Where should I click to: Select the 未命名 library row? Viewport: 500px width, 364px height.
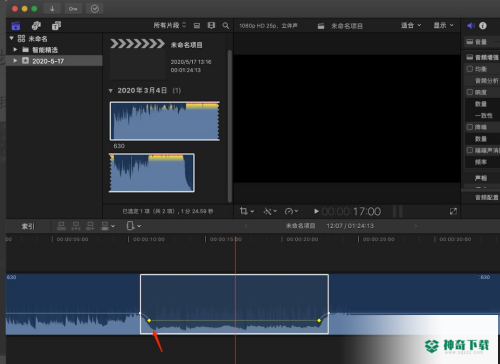(x=54, y=39)
